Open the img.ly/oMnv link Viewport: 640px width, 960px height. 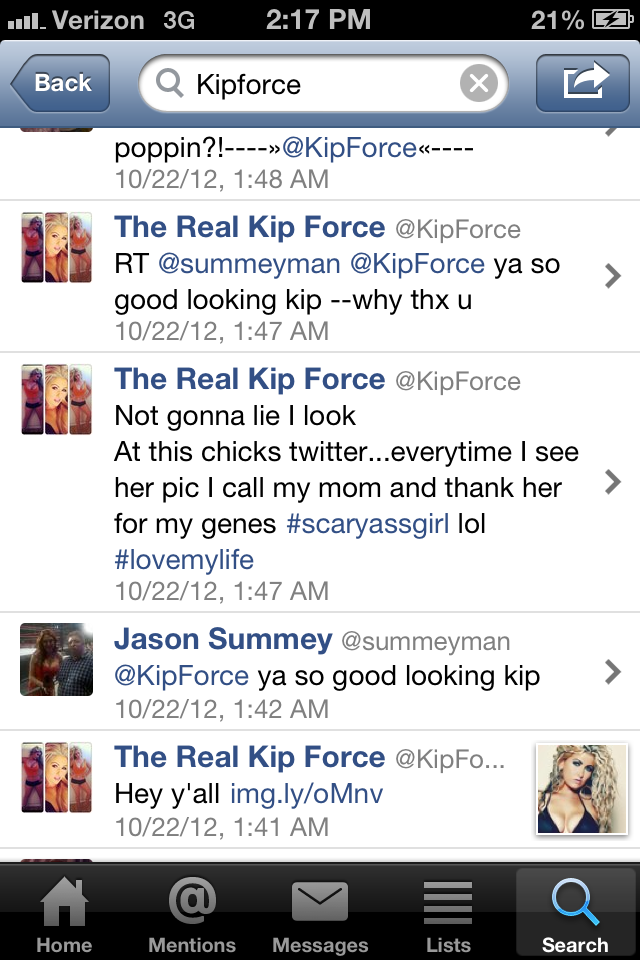click(x=306, y=794)
